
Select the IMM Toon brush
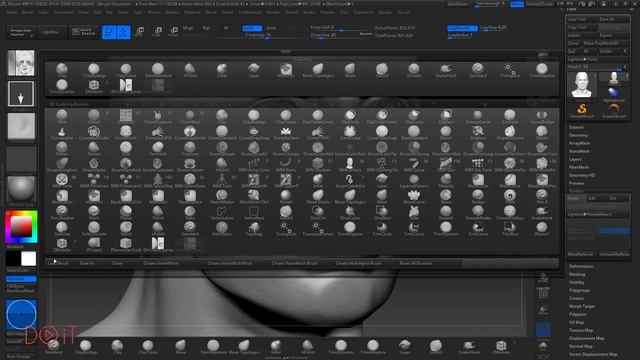[222, 180]
